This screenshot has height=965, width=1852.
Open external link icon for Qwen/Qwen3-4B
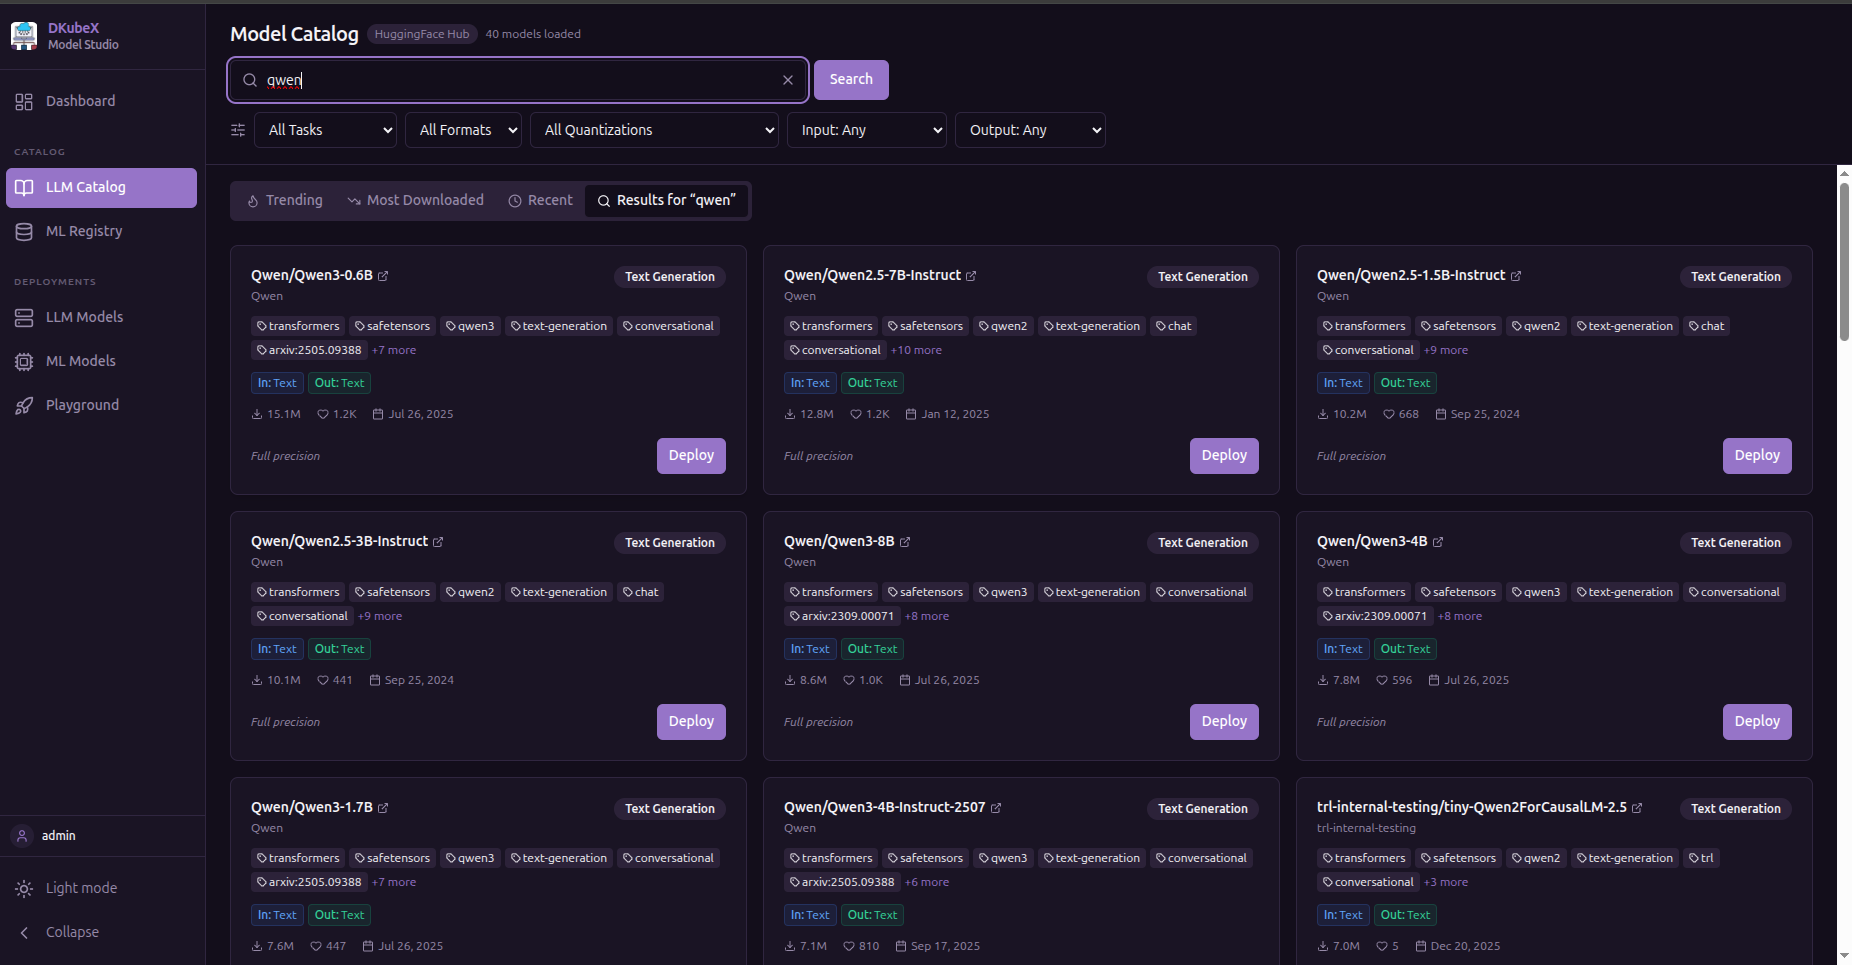tap(1438, 542)
